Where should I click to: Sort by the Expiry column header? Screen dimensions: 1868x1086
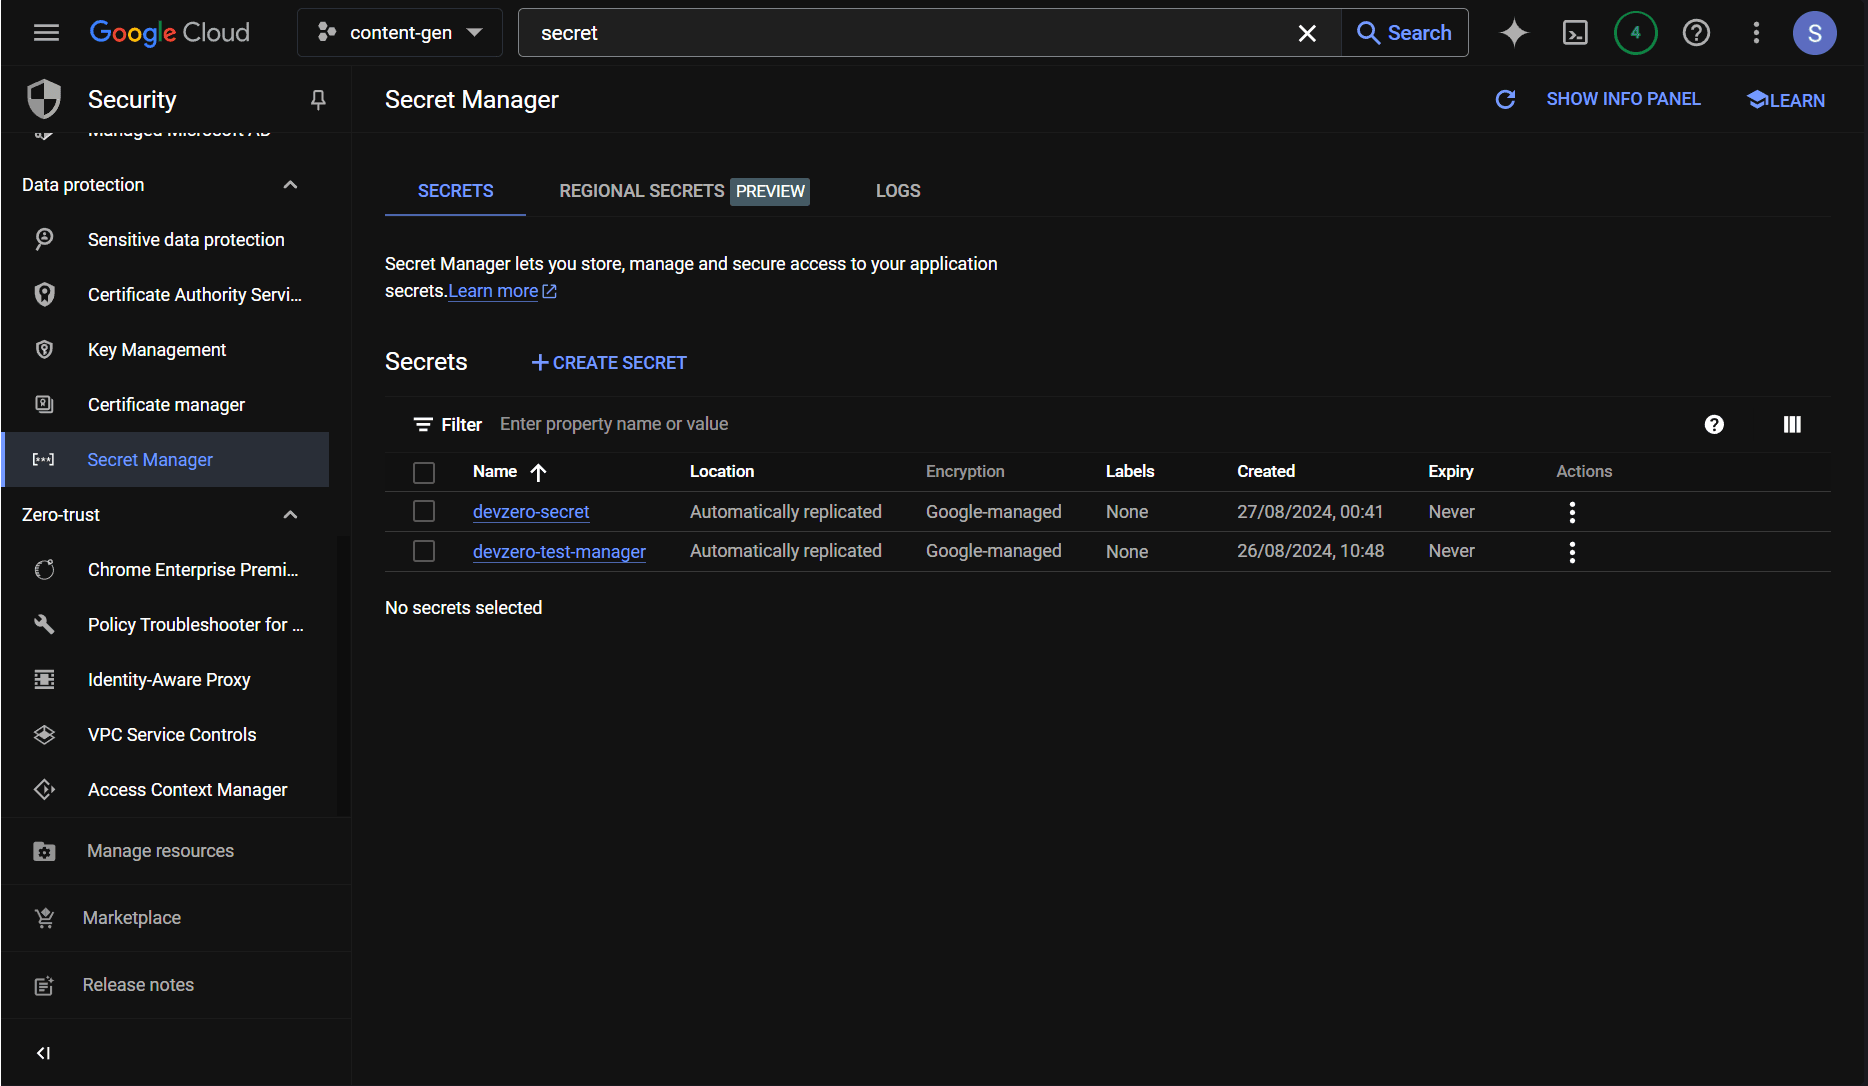1451,471
